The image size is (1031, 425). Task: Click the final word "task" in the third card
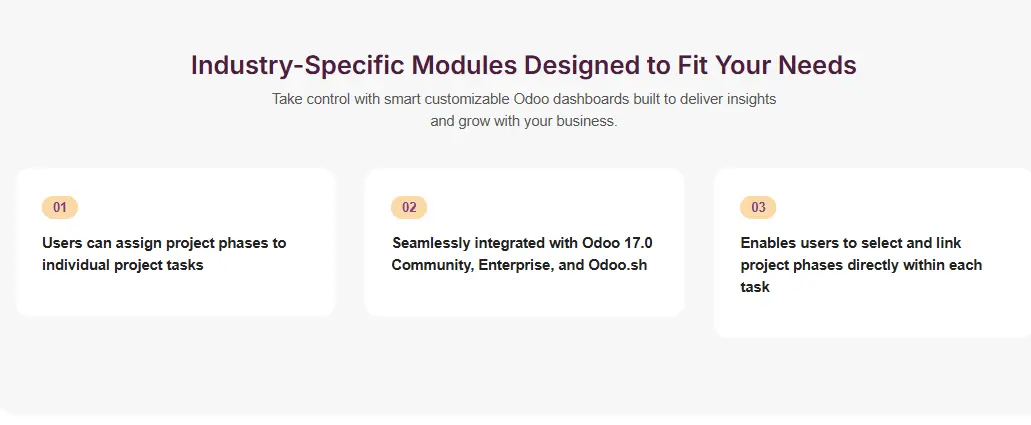(755, 287)
